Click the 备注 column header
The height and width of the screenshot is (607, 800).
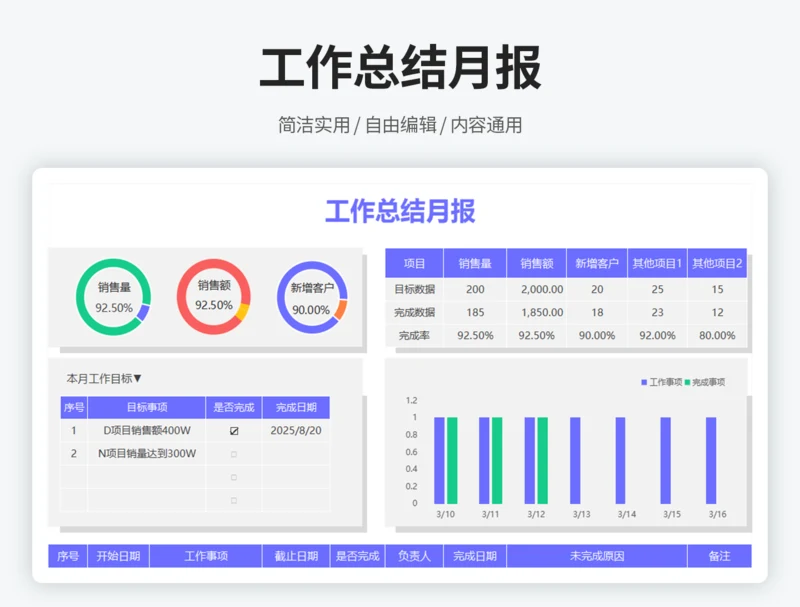tap(719, 556)
